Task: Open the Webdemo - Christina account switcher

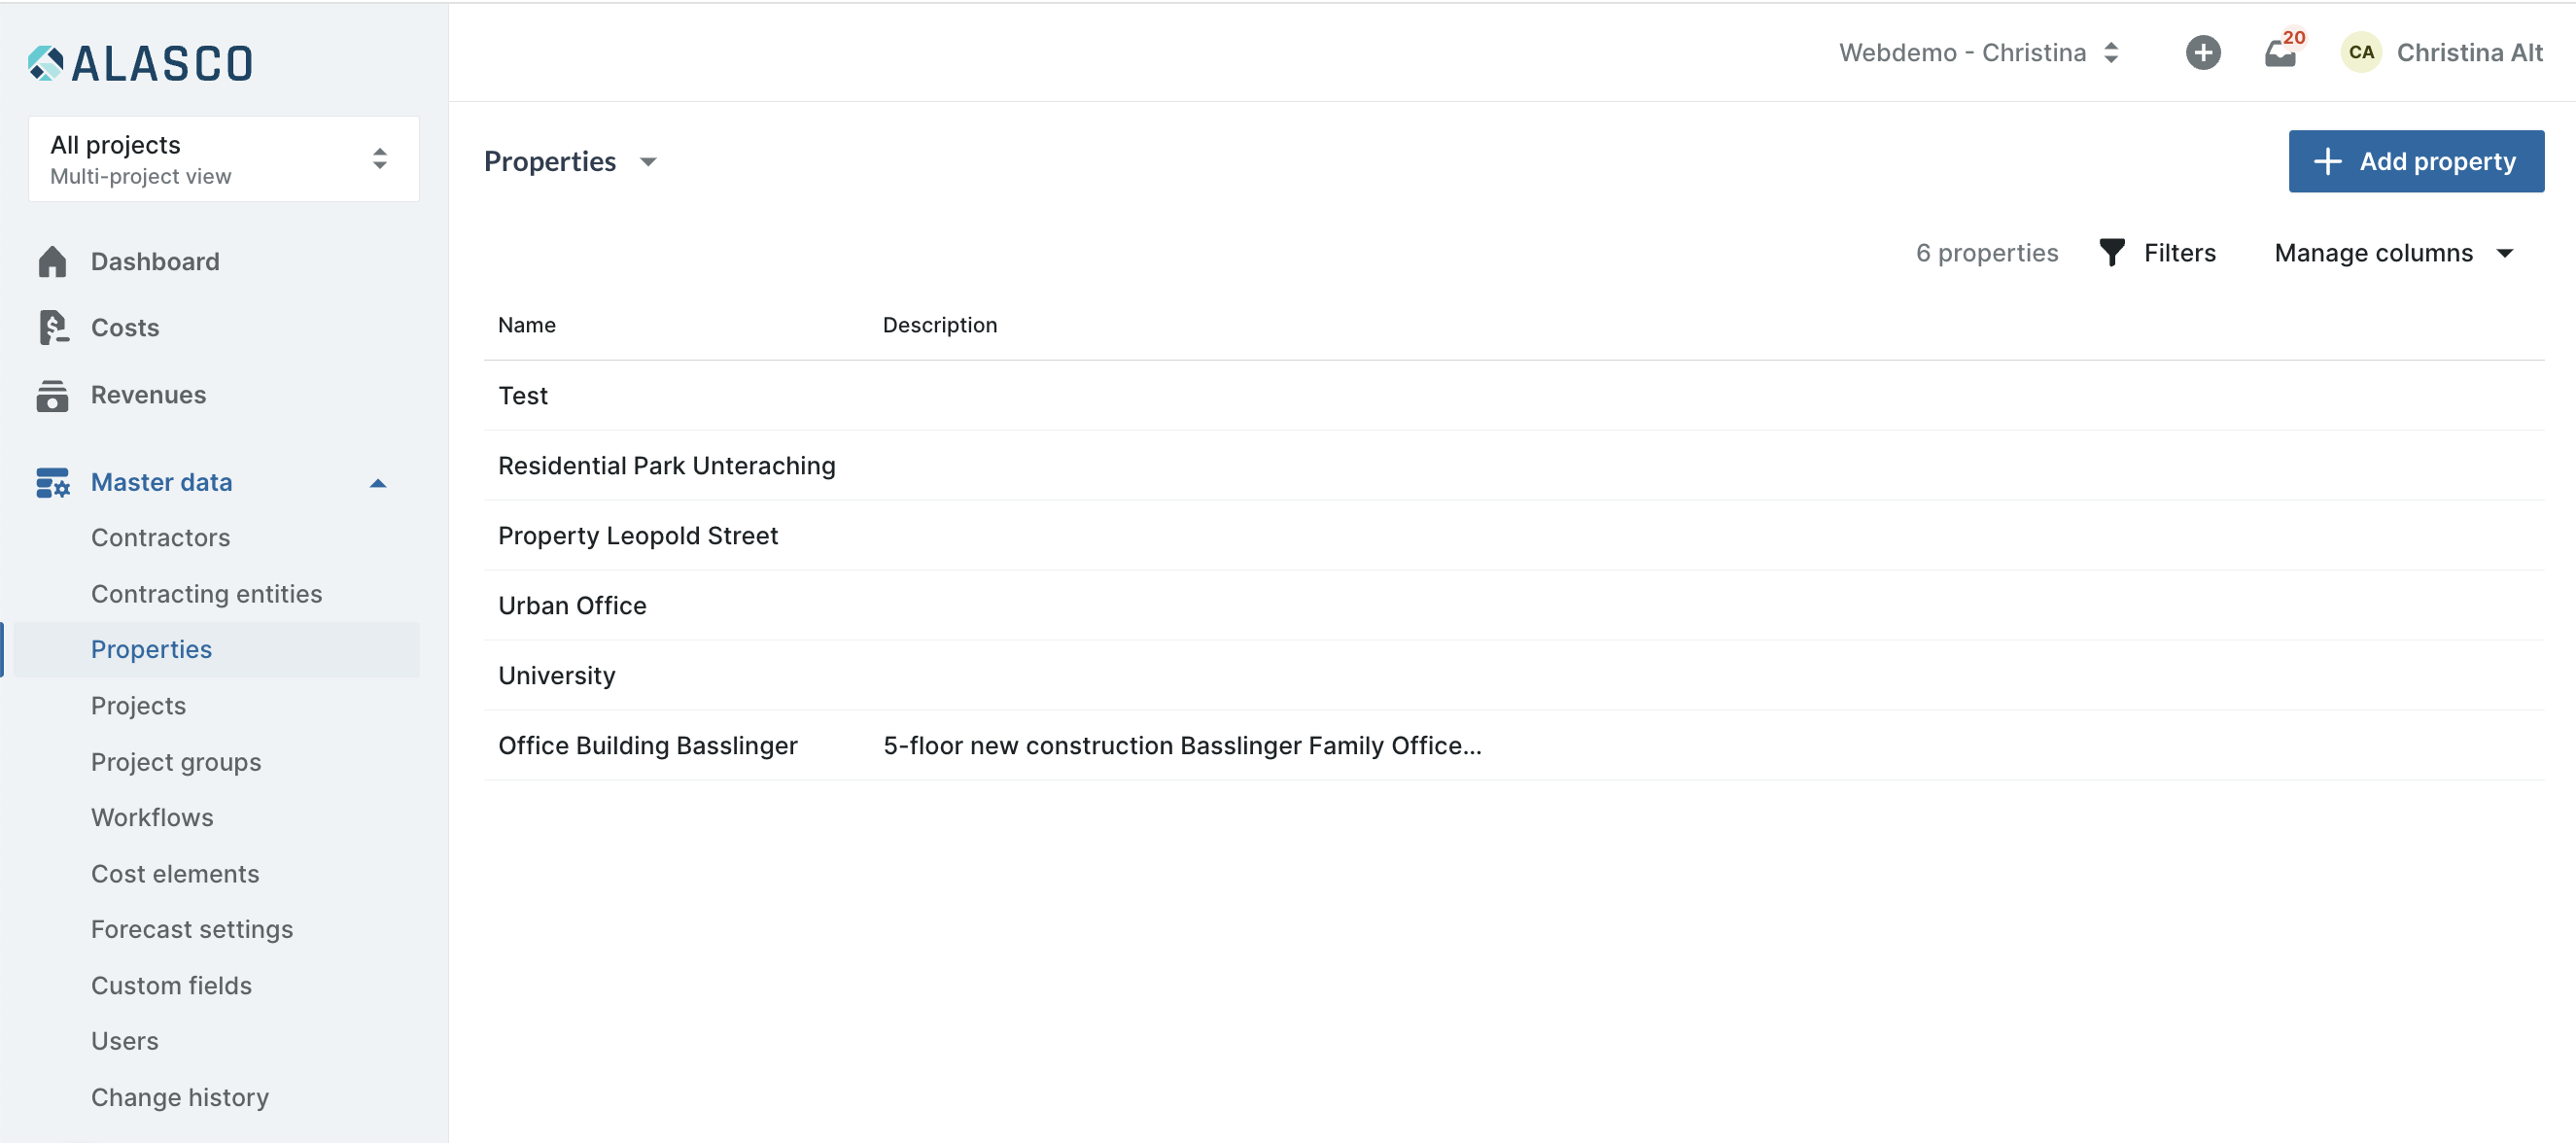Action: click(x=1979, y=53)
